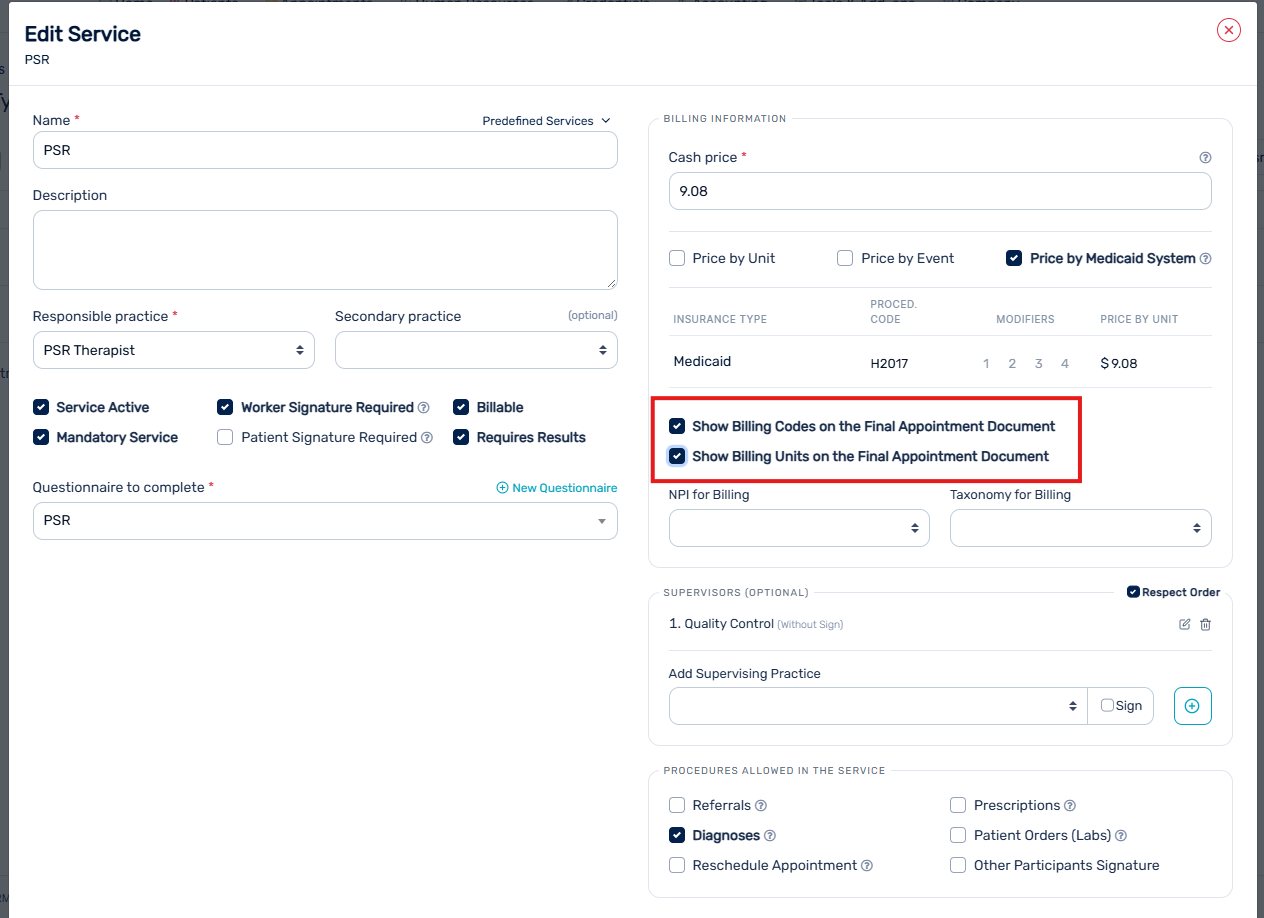
Task: Click the Prescriptions help icon
Action: coord(1070,806)
